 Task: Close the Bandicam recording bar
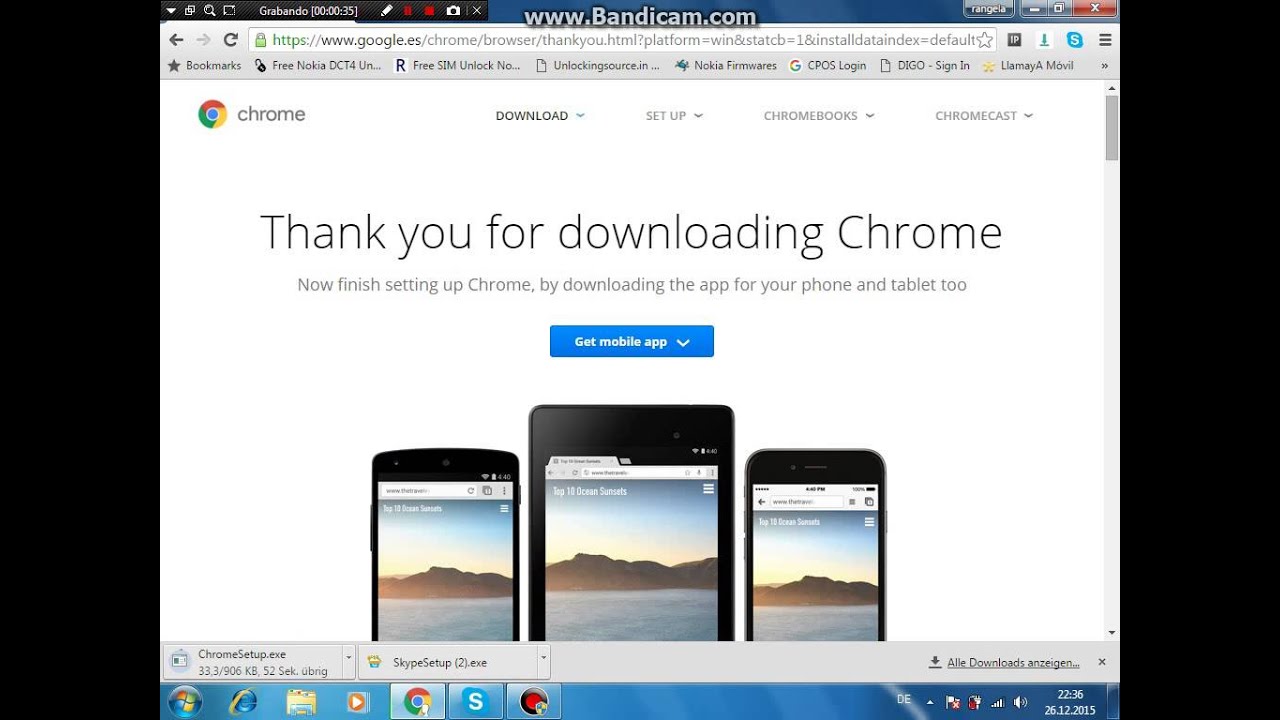point(477,10)
